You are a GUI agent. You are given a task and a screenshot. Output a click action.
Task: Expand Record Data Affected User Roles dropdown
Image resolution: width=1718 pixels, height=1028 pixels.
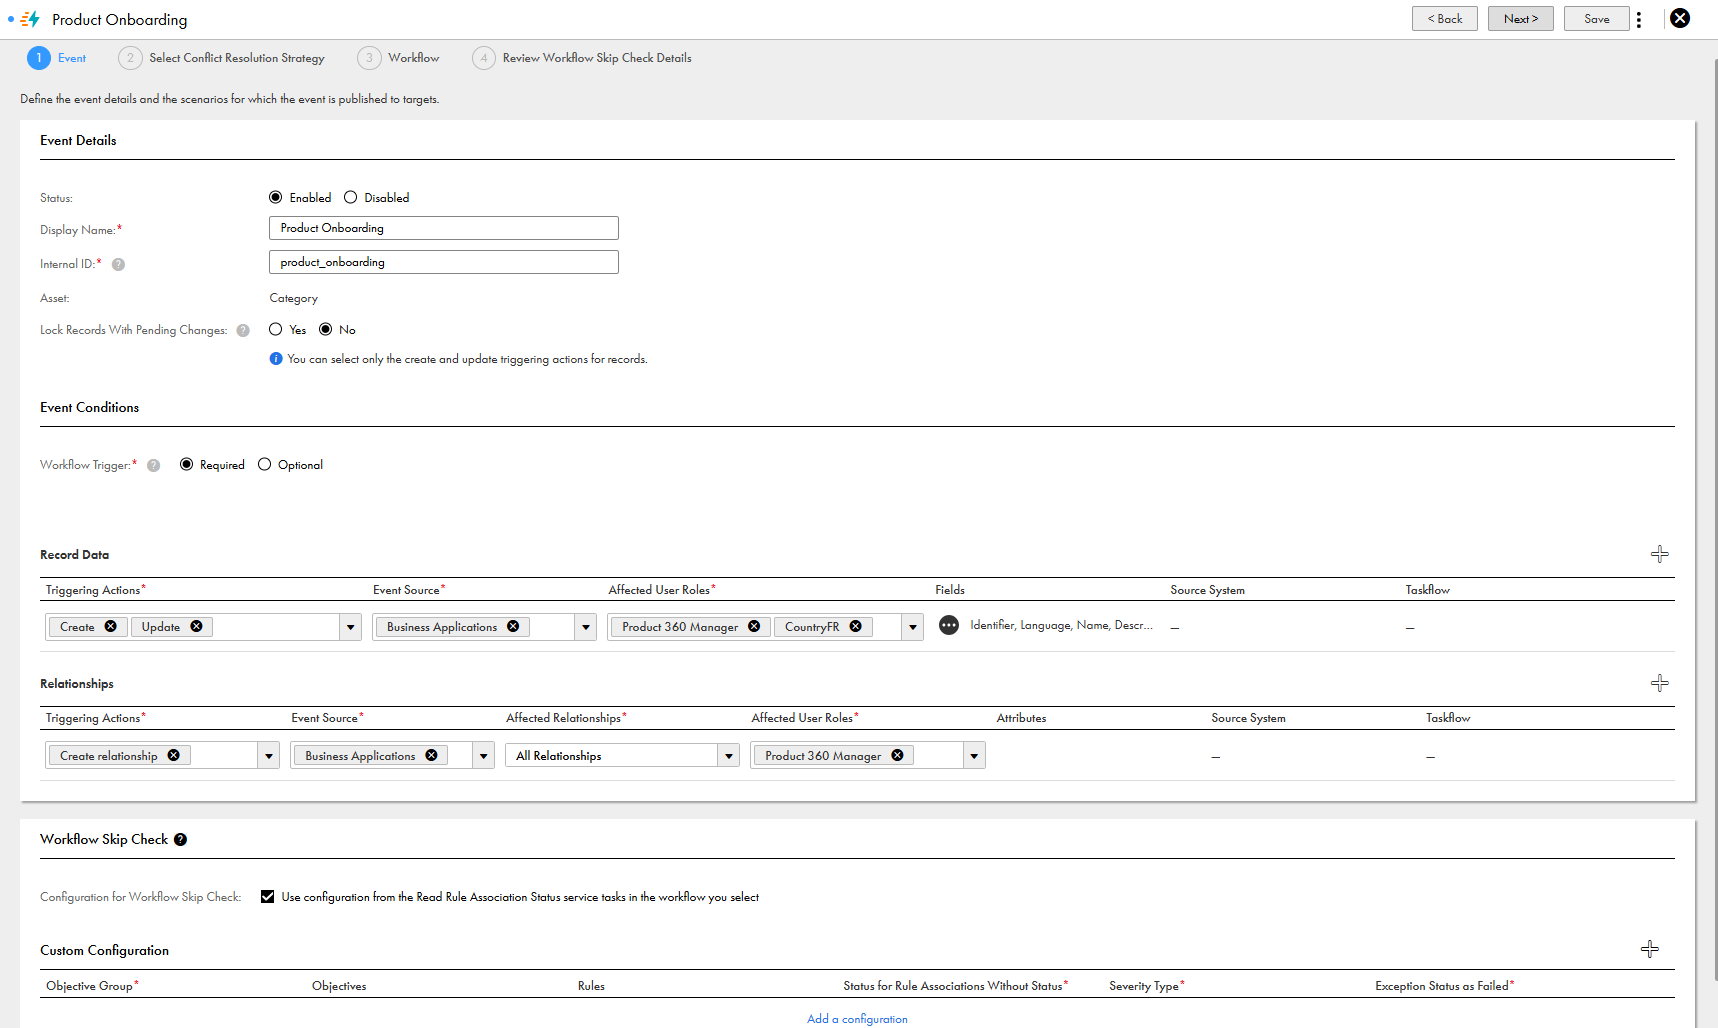[x=913, y=627]
